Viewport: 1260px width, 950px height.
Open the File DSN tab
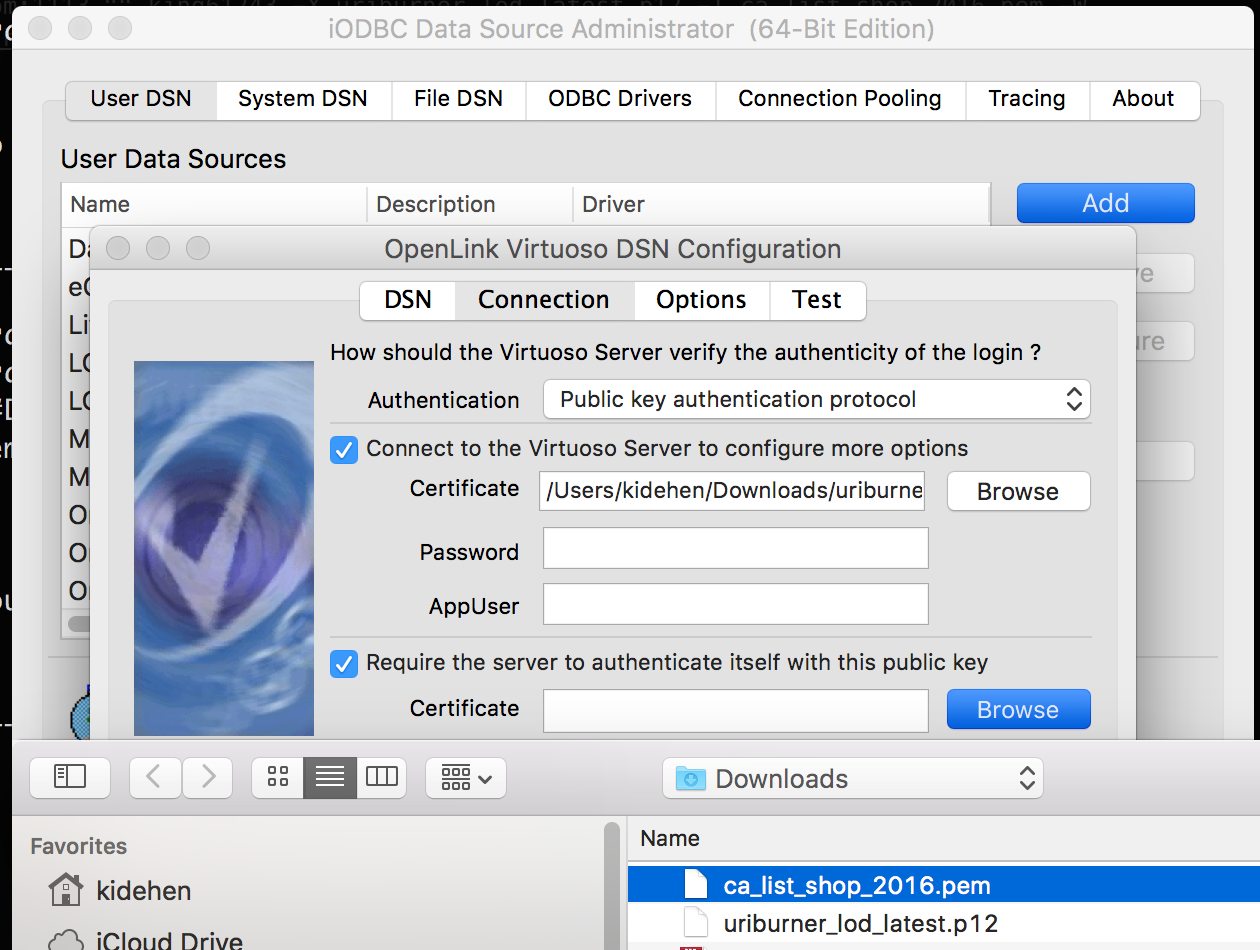[x=458, y=99]
